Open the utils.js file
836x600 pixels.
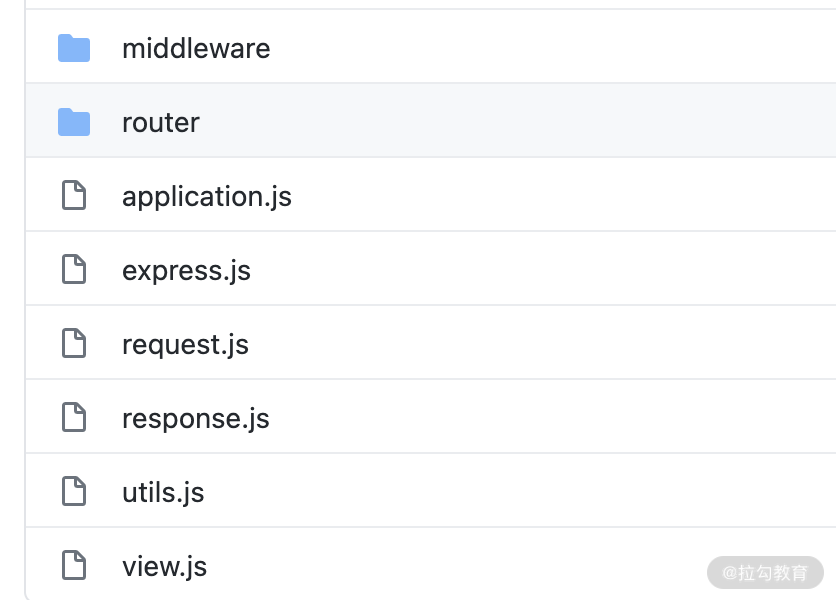[163, 493]
